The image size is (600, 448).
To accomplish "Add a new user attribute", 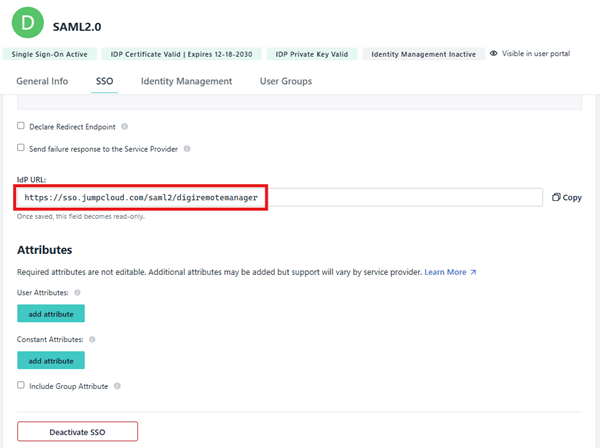I will [x=51, y=313].
